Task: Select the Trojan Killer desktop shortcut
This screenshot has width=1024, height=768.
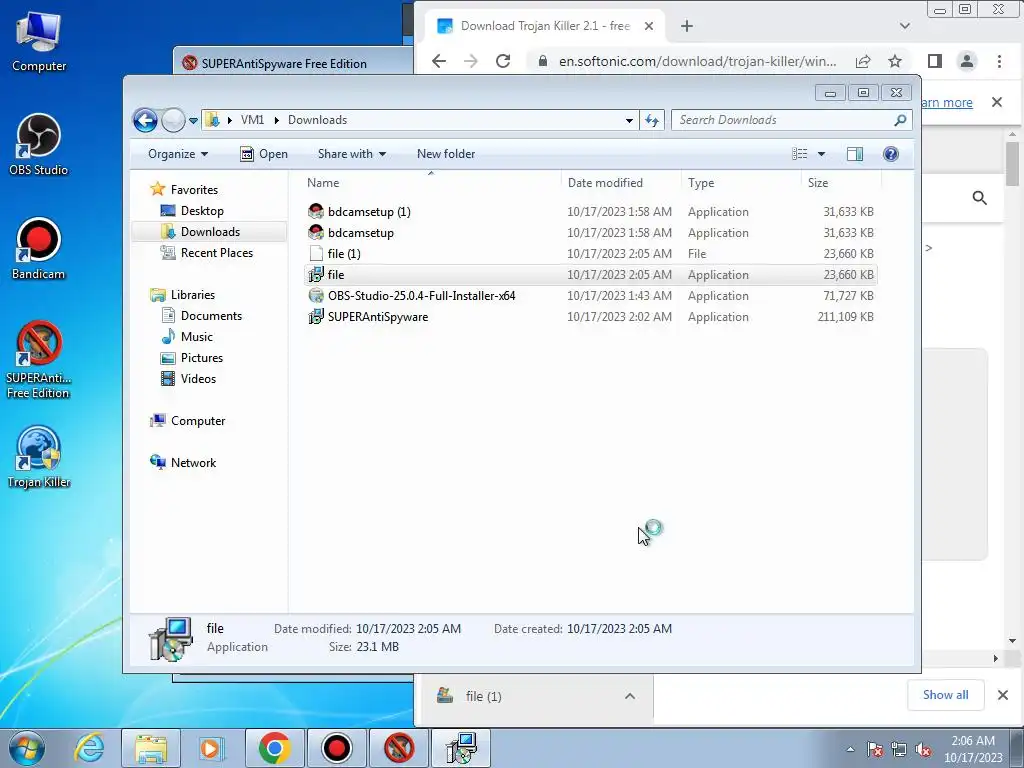Action: 39,456
